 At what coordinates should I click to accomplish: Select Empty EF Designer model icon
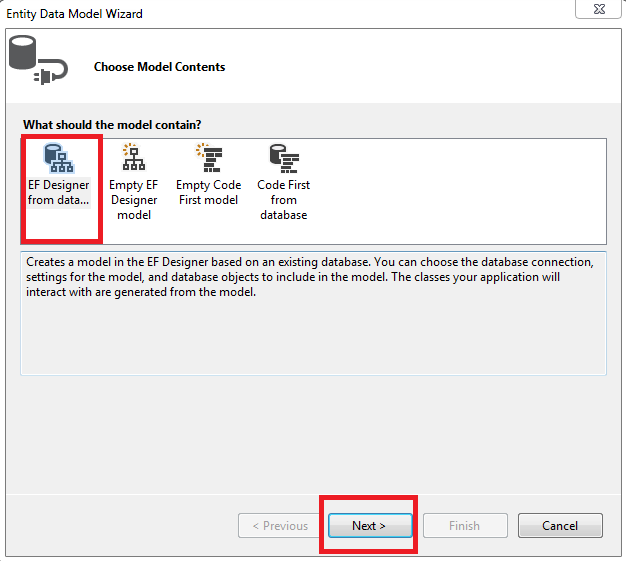coord(133,157)
